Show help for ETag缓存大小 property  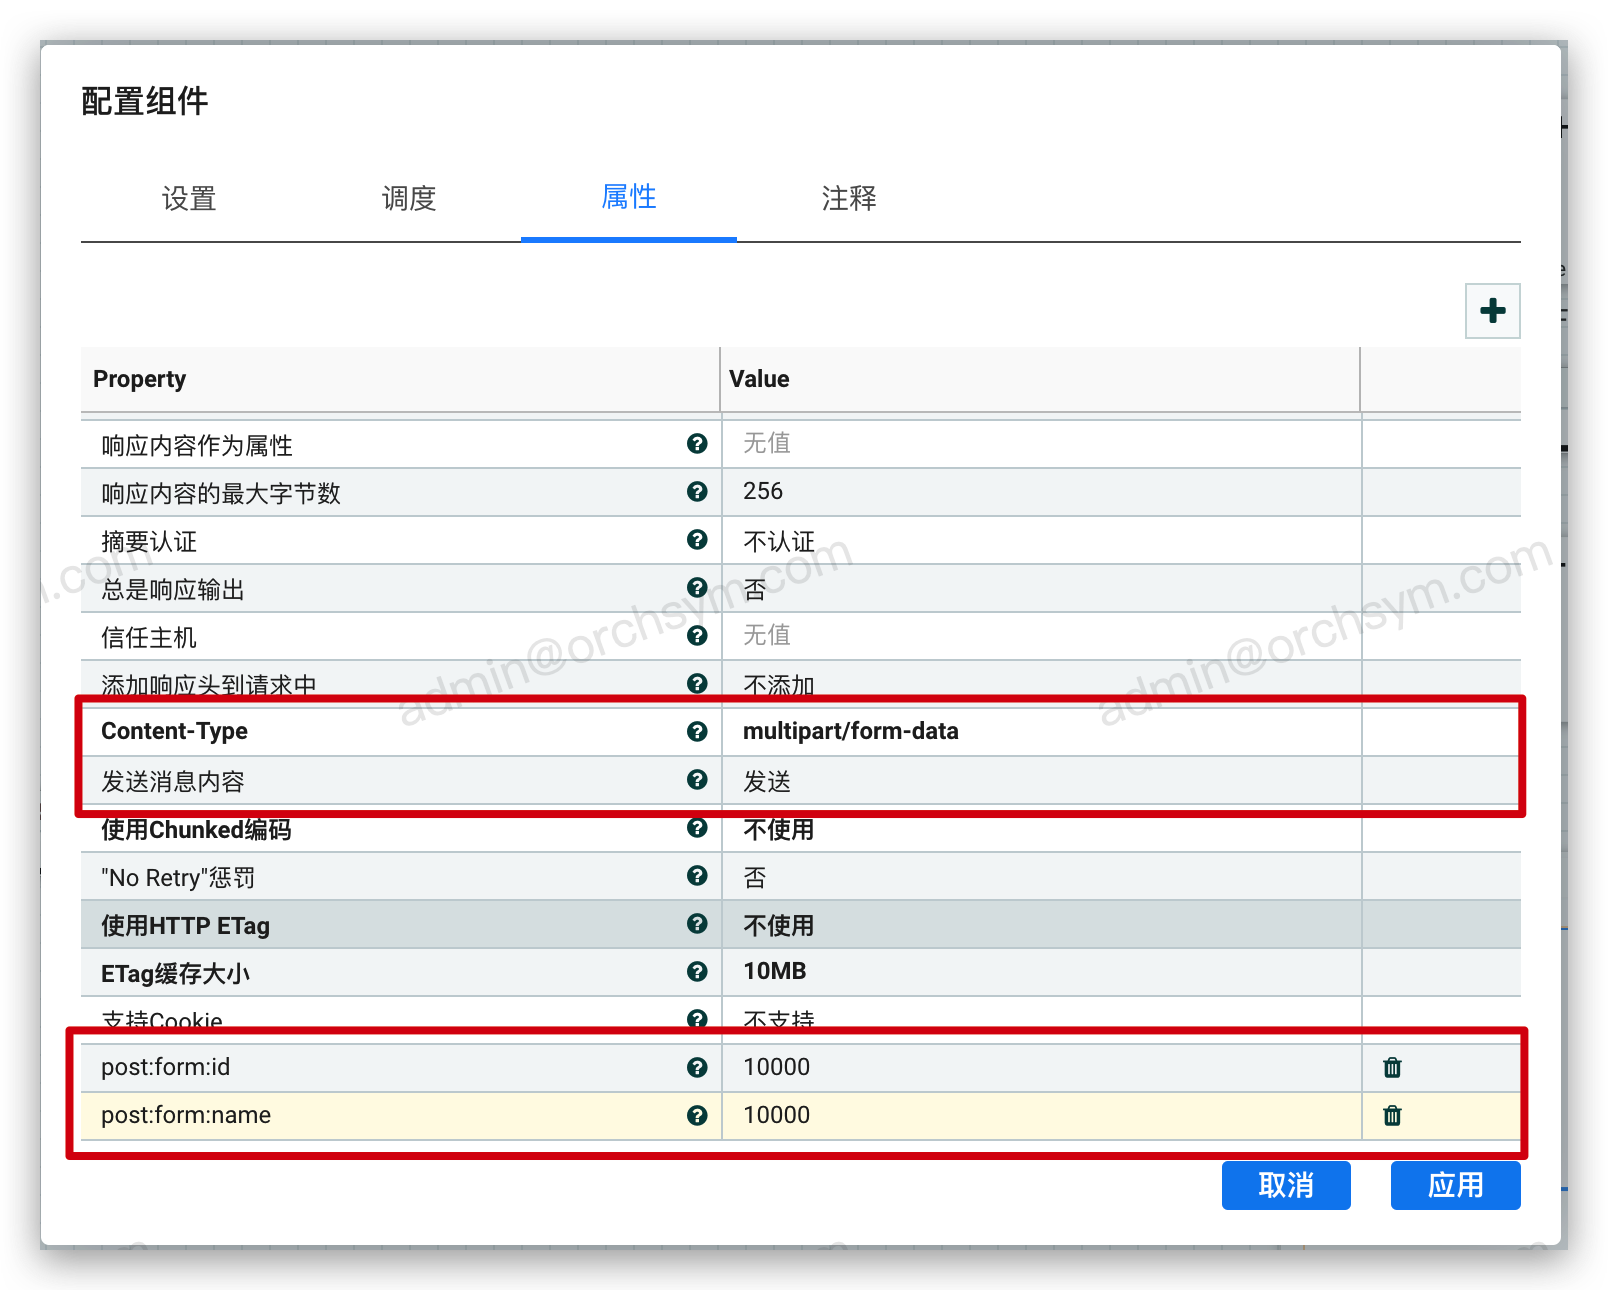click(697, 972)
